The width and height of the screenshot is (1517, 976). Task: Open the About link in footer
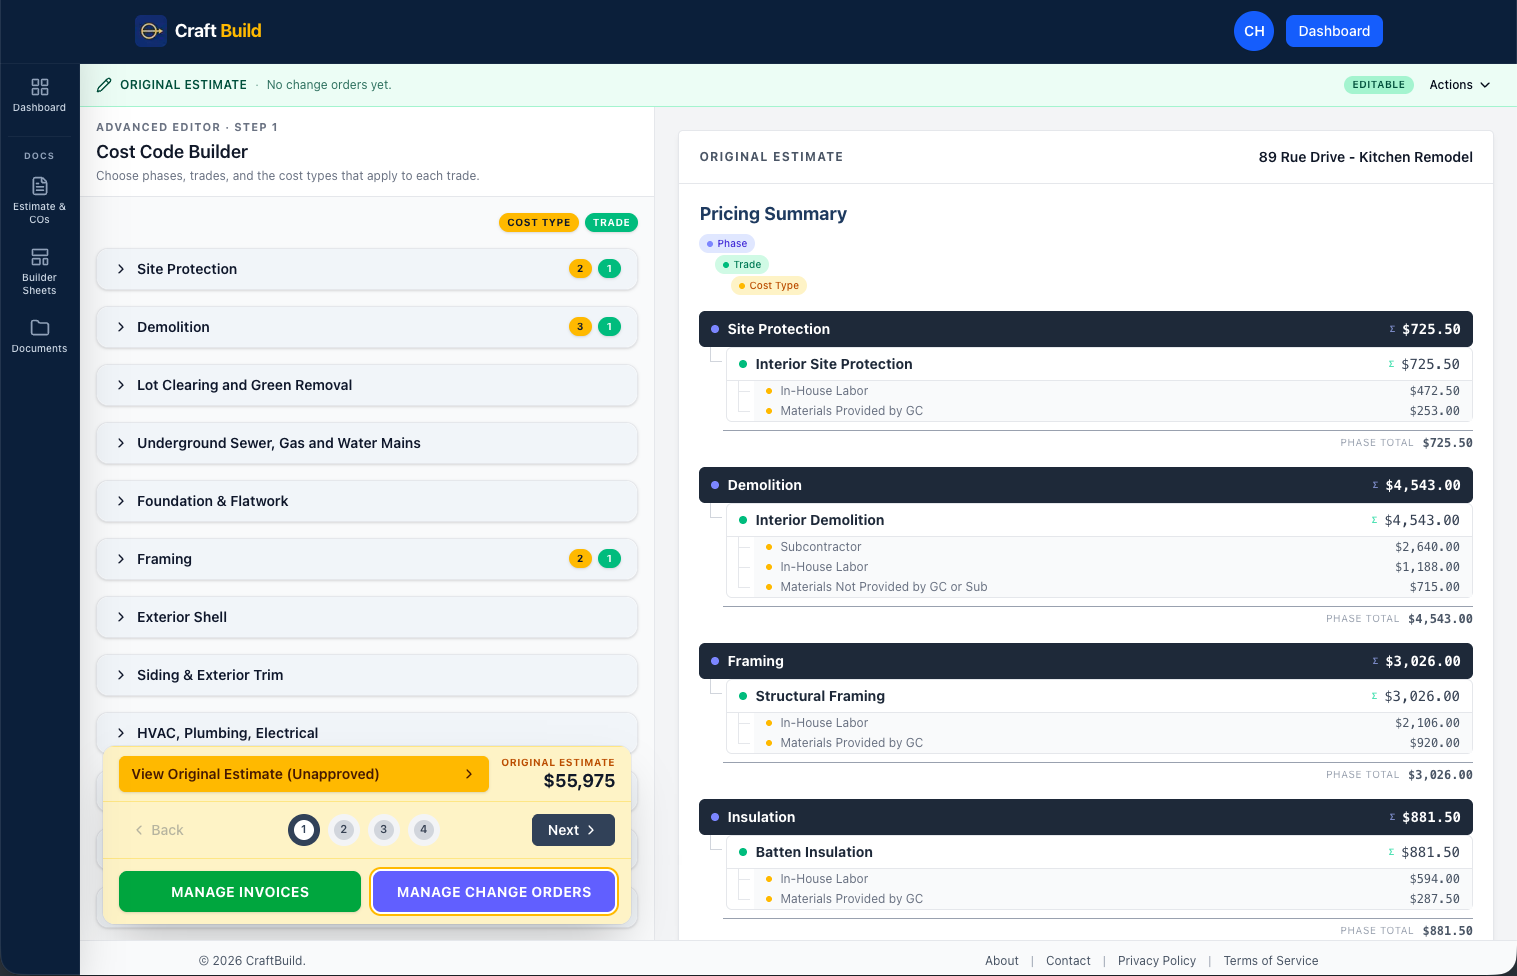1002,961
